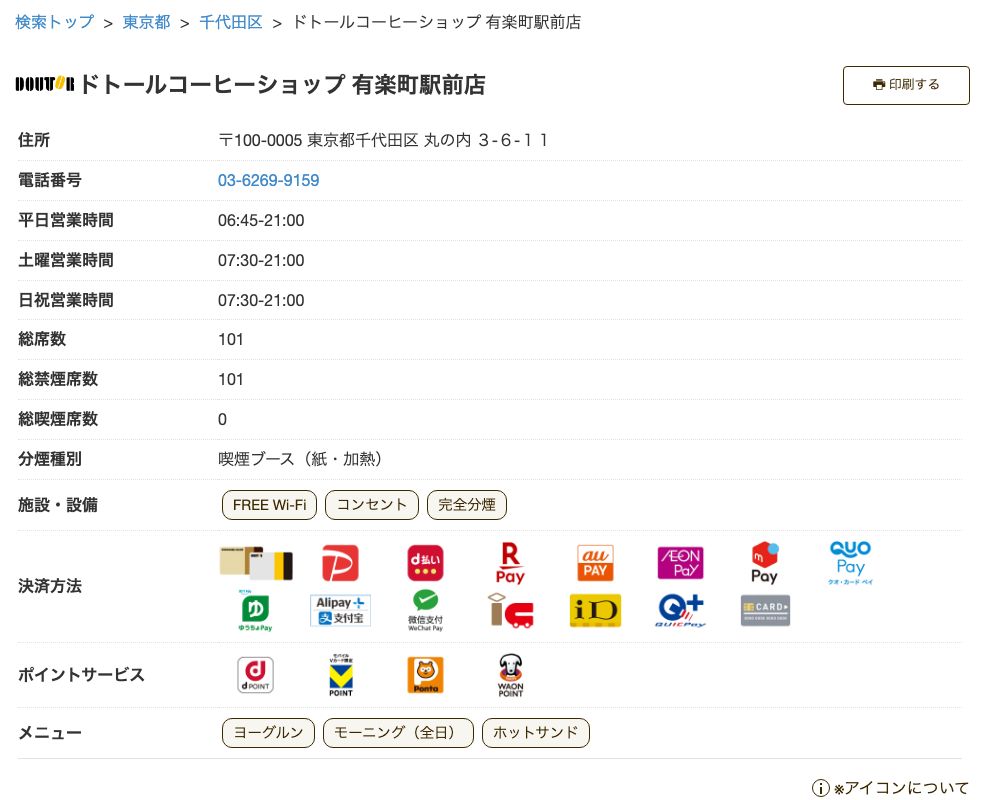Select the ヨーグルン menu tag
This screenshot has width=990, height=800.
pyautogui.click(x=268, y=732)
